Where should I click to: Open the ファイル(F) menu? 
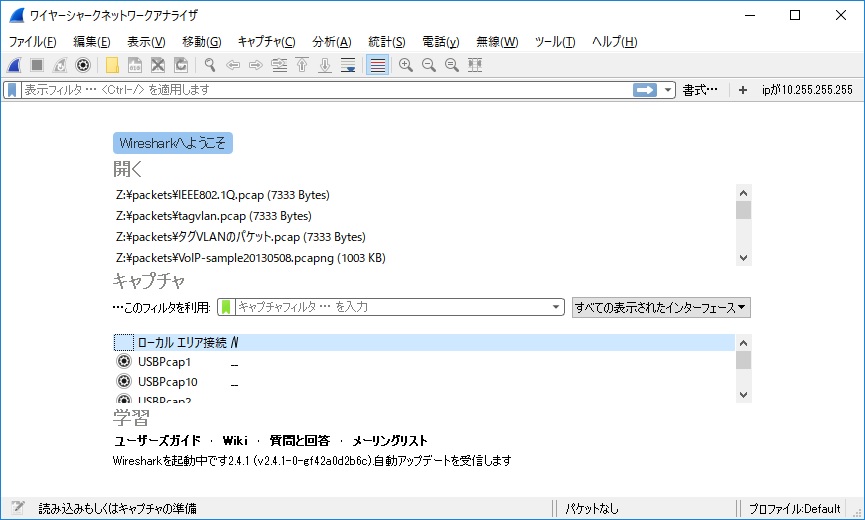(x=33, y=42)
